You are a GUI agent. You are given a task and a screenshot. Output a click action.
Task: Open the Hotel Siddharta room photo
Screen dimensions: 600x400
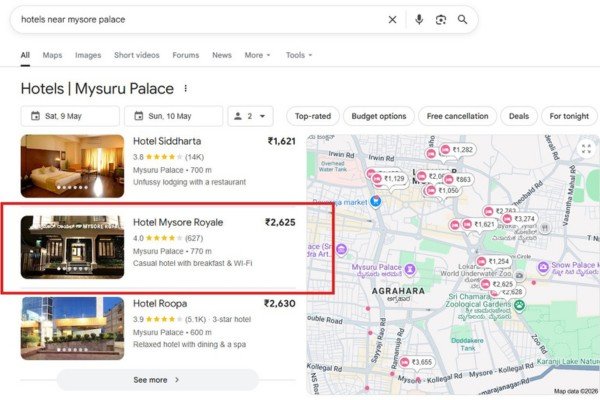tap(72, 166)
